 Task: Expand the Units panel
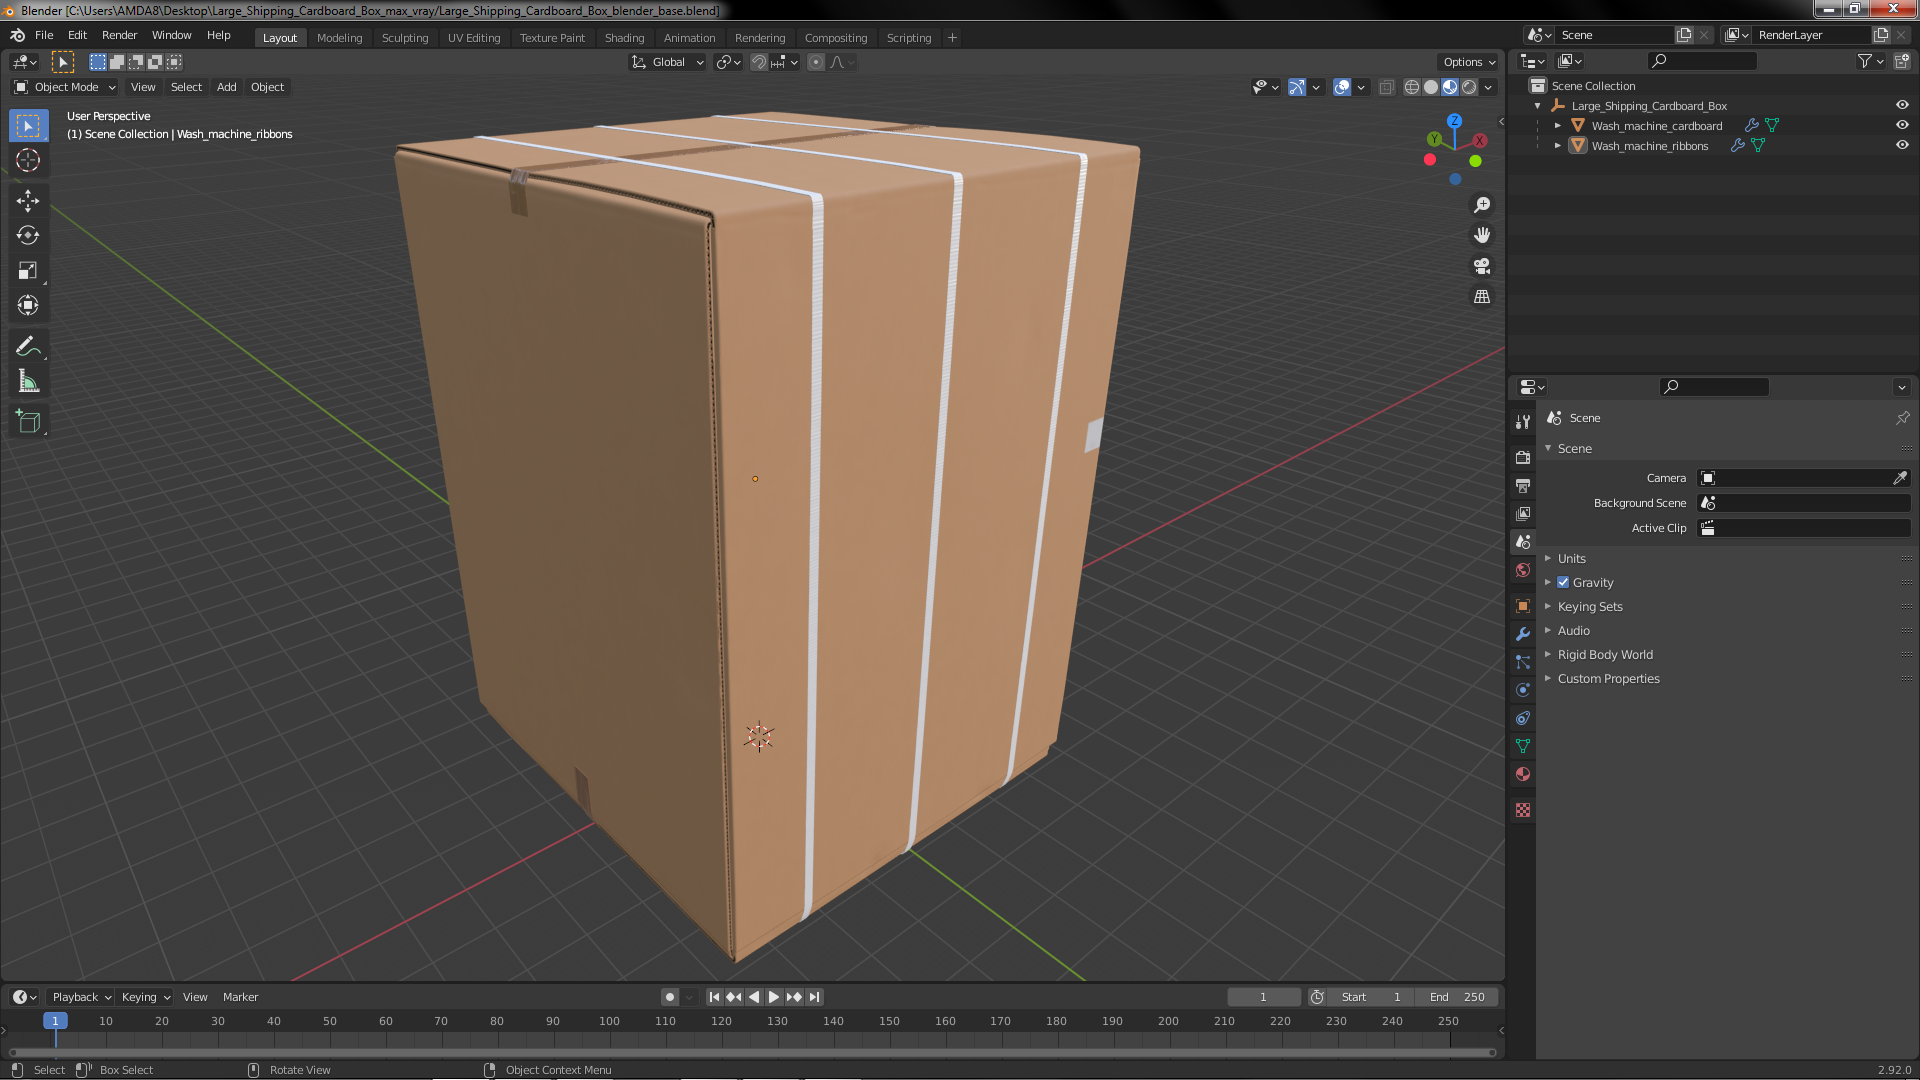point(1571,558)
